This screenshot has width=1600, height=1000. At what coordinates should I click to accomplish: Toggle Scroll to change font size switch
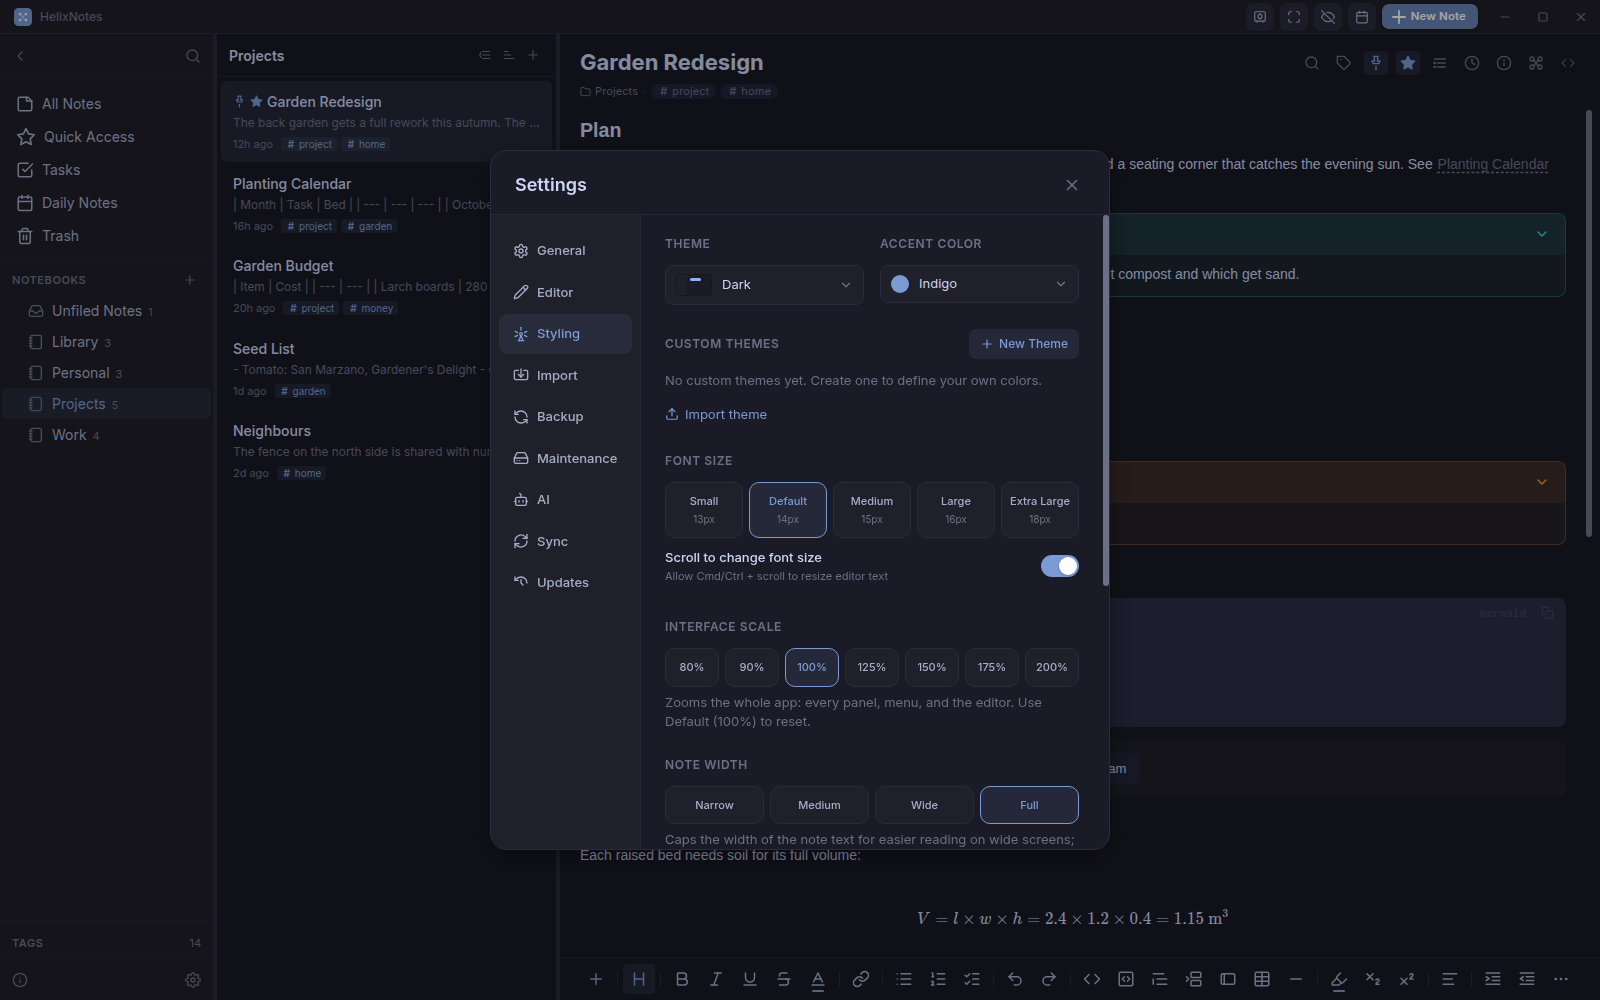click(x=1060, y=566)
